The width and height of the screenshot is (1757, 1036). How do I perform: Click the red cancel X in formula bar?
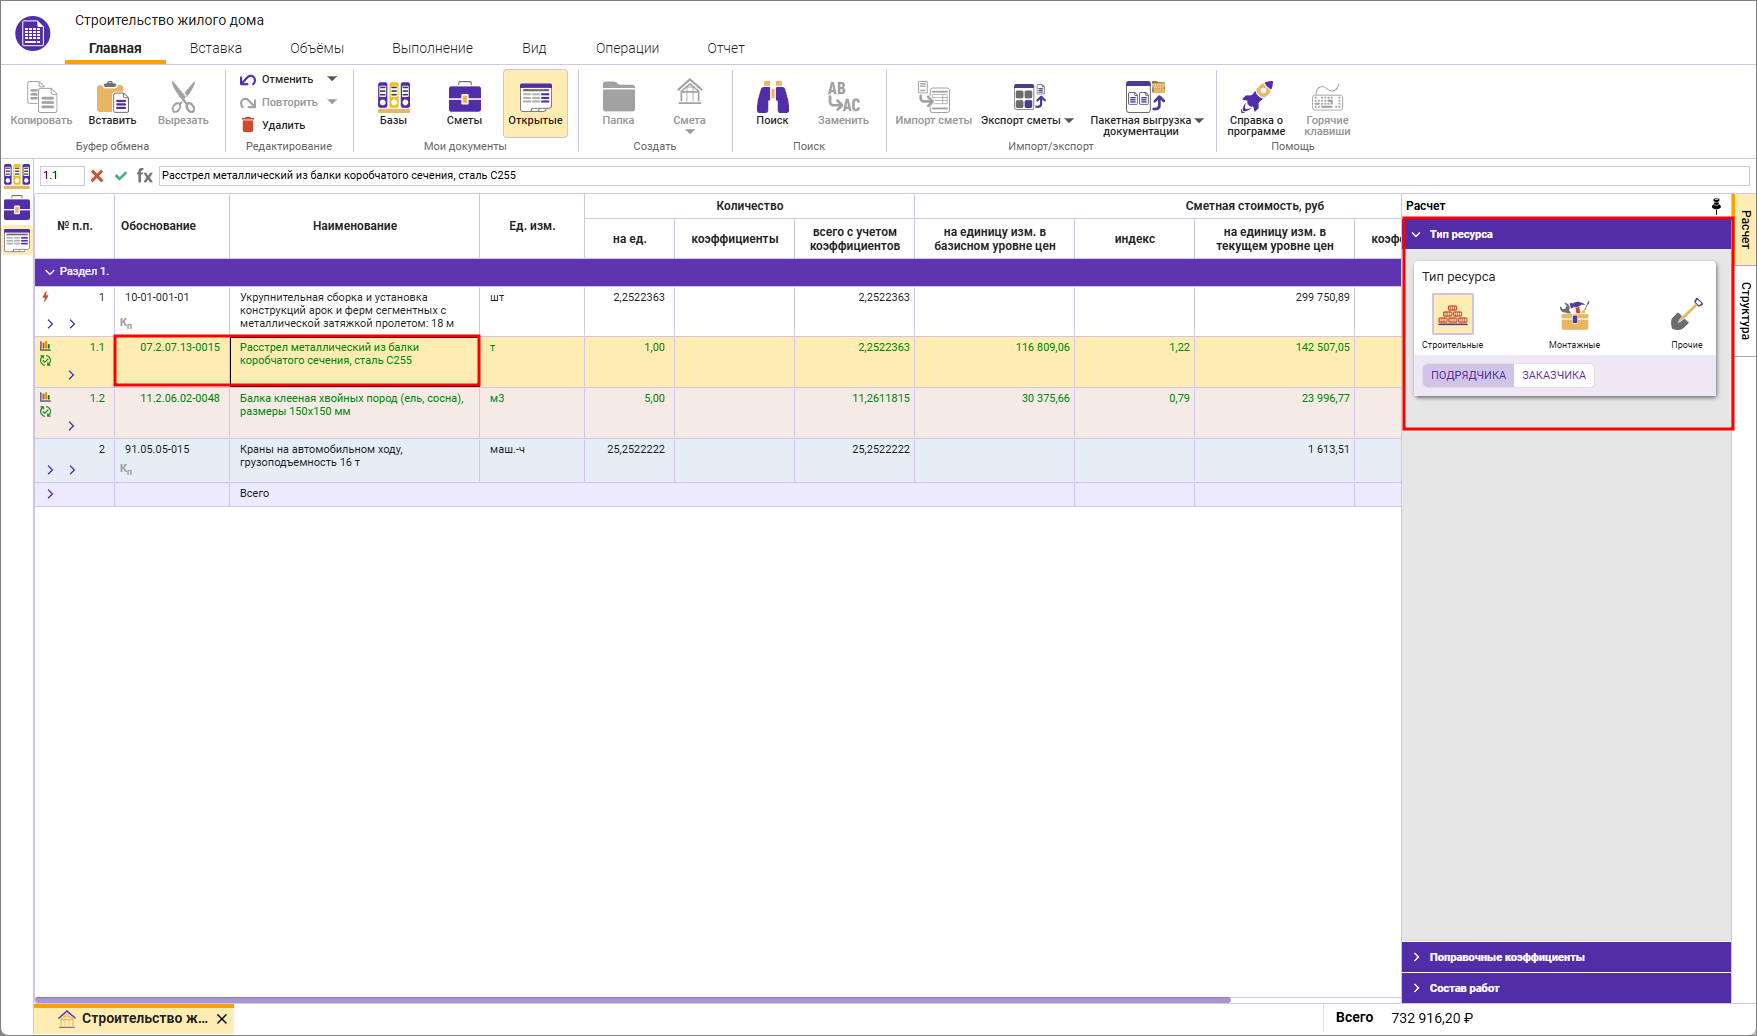pyautogui.click(x=97, y=176)
